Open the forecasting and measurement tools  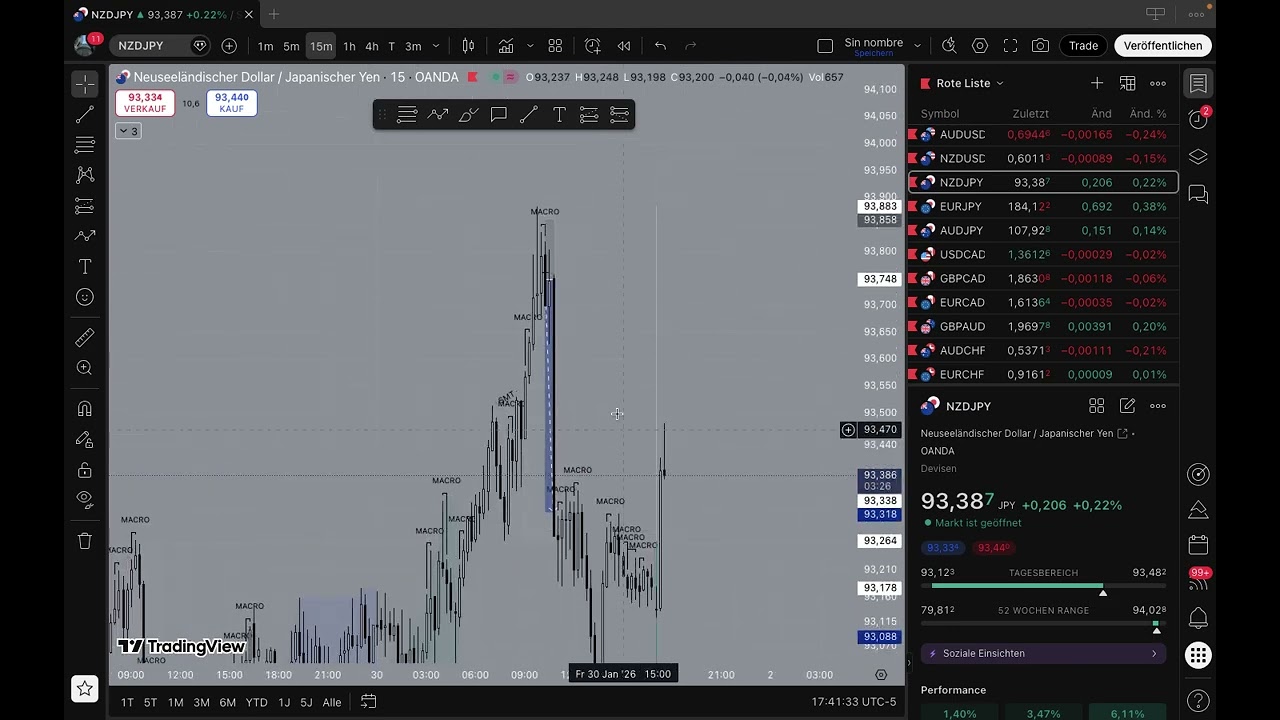pos(85,206)
